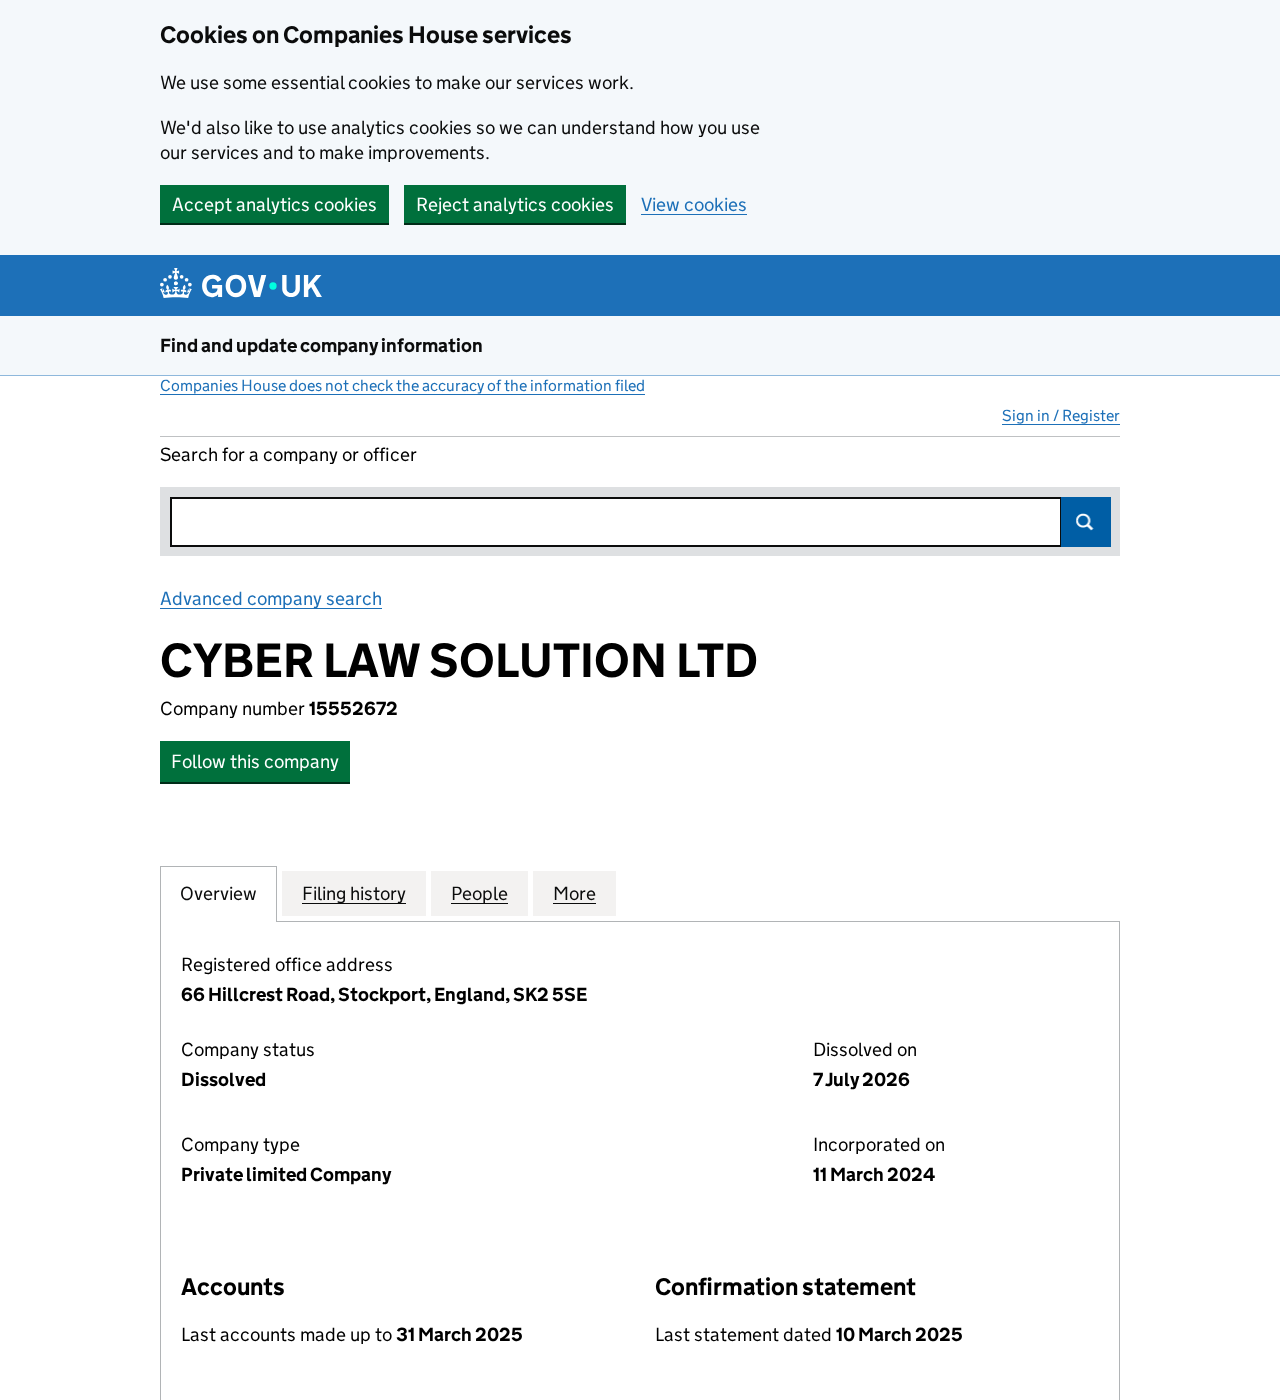
Task: Follow this company
Action: [255, 762]
